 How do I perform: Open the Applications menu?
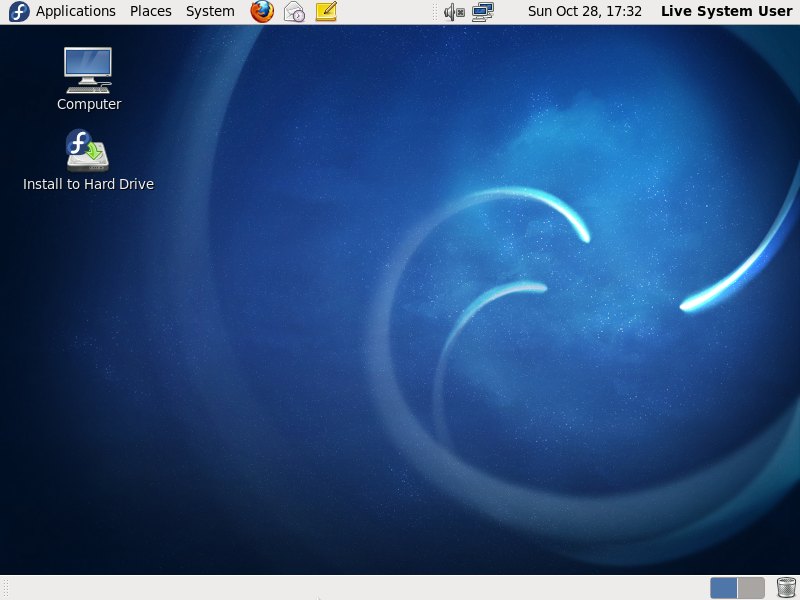pos(76,12)
